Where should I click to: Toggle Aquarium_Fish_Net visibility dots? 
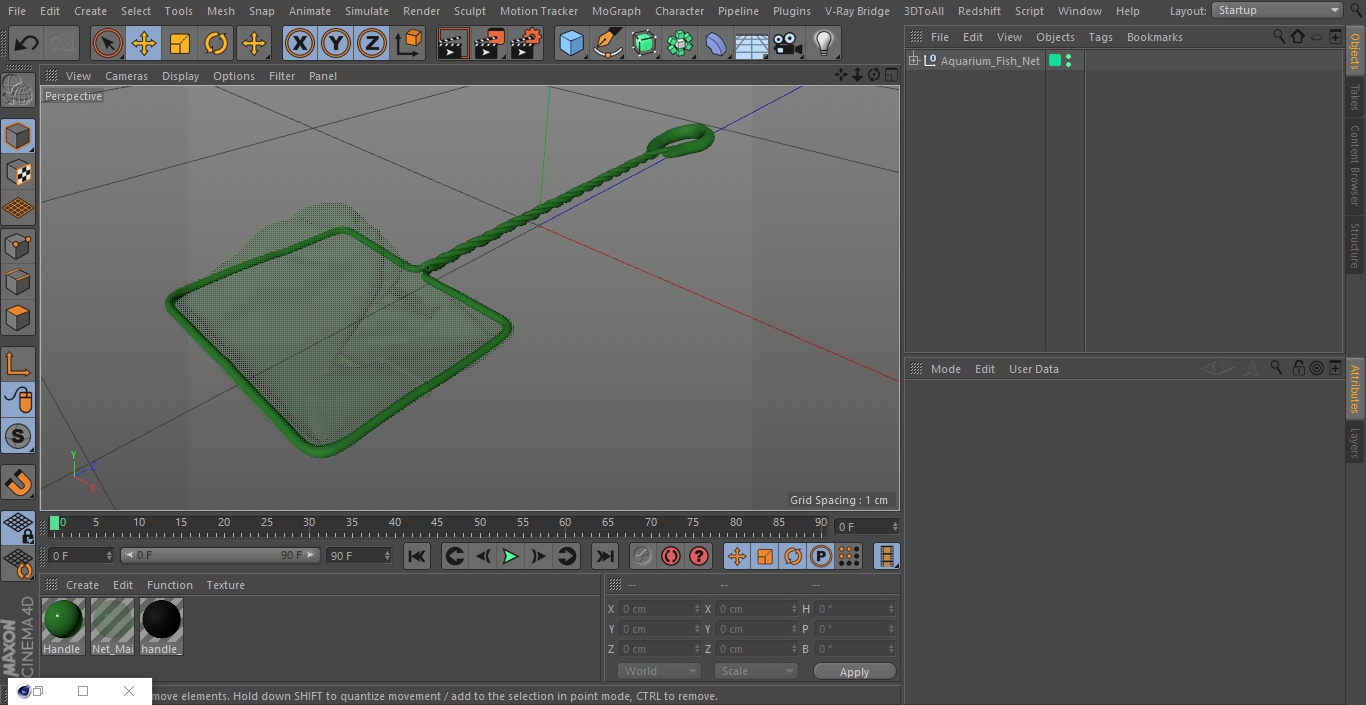[1069, 61]
